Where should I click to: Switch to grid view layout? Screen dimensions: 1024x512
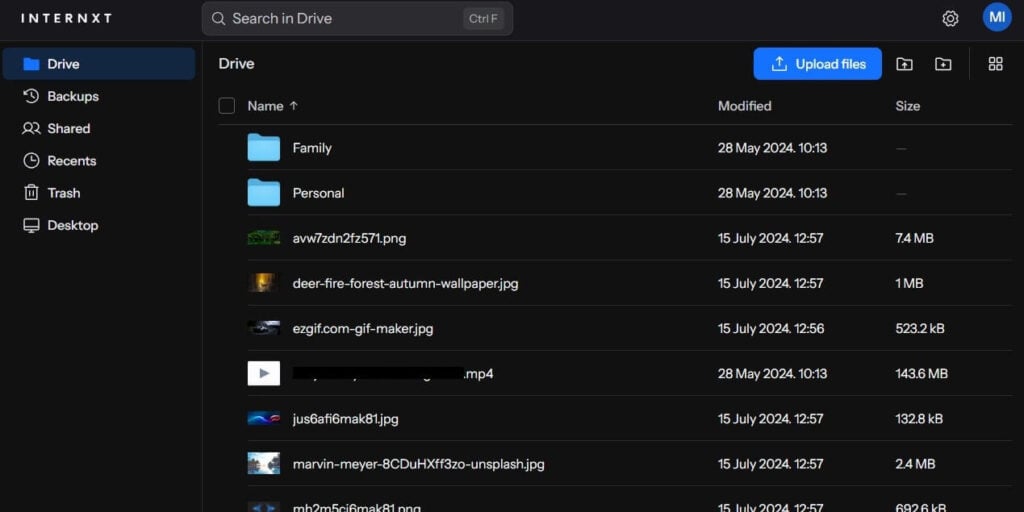(995, 64)
